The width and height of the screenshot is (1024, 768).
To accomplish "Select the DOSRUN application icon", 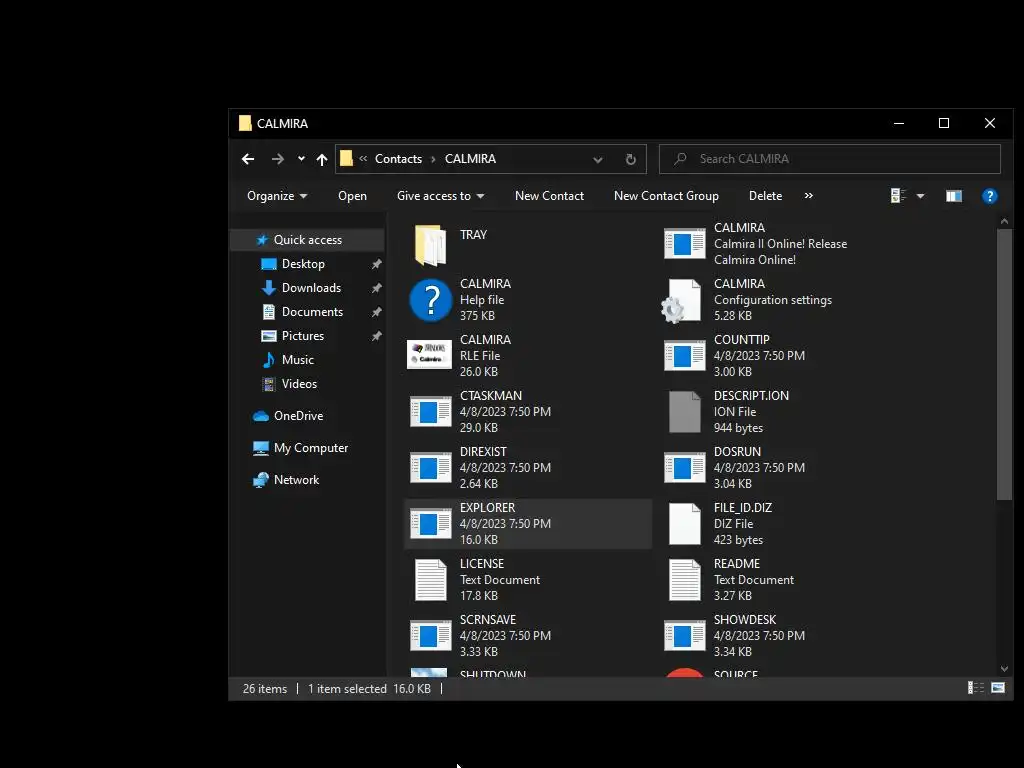I will (684, 468).
